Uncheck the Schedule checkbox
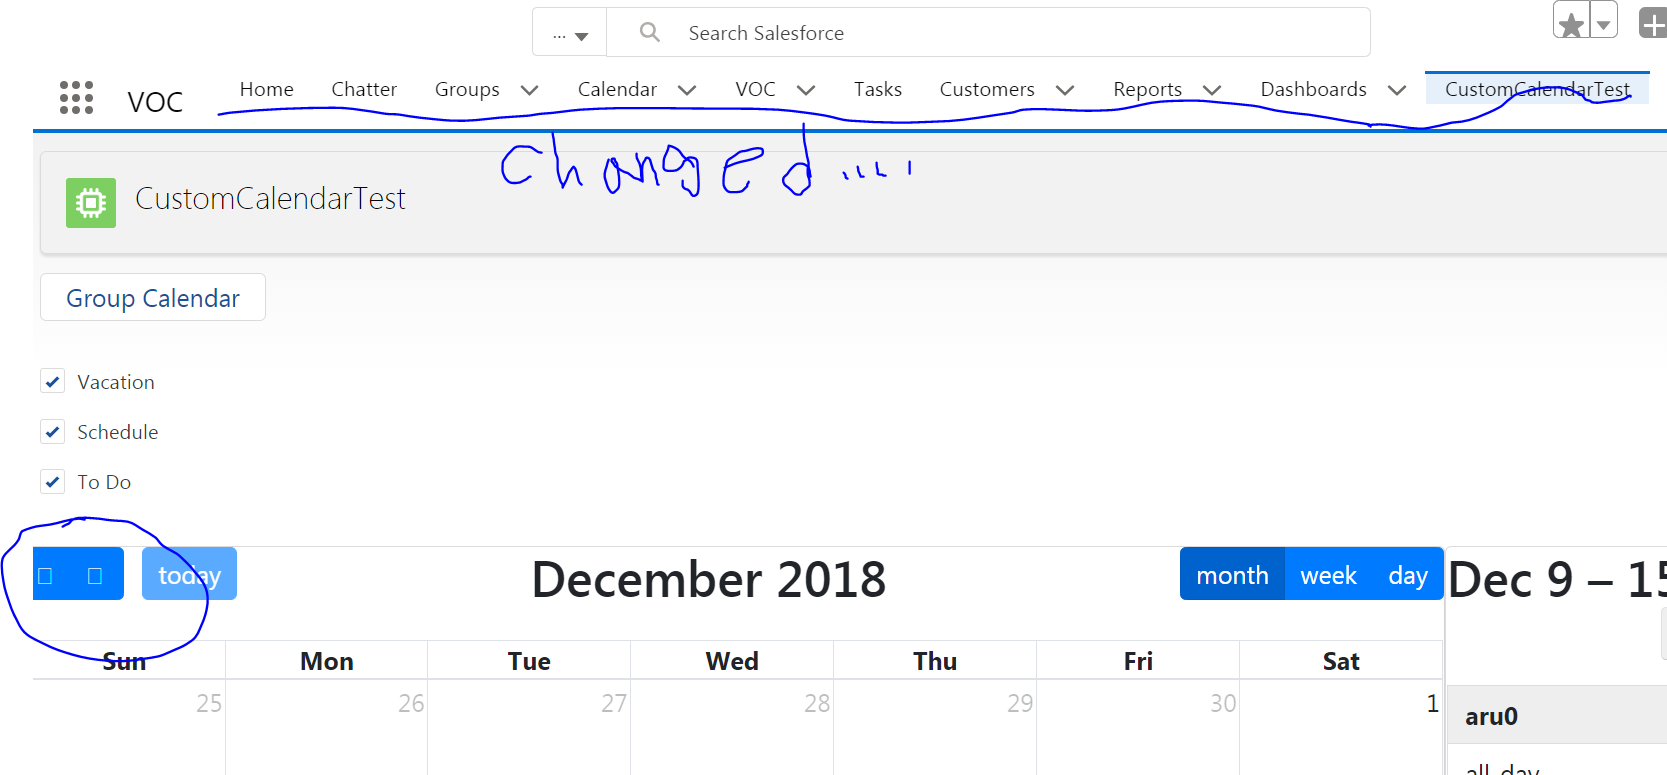1667x775 pixels. 53,432
